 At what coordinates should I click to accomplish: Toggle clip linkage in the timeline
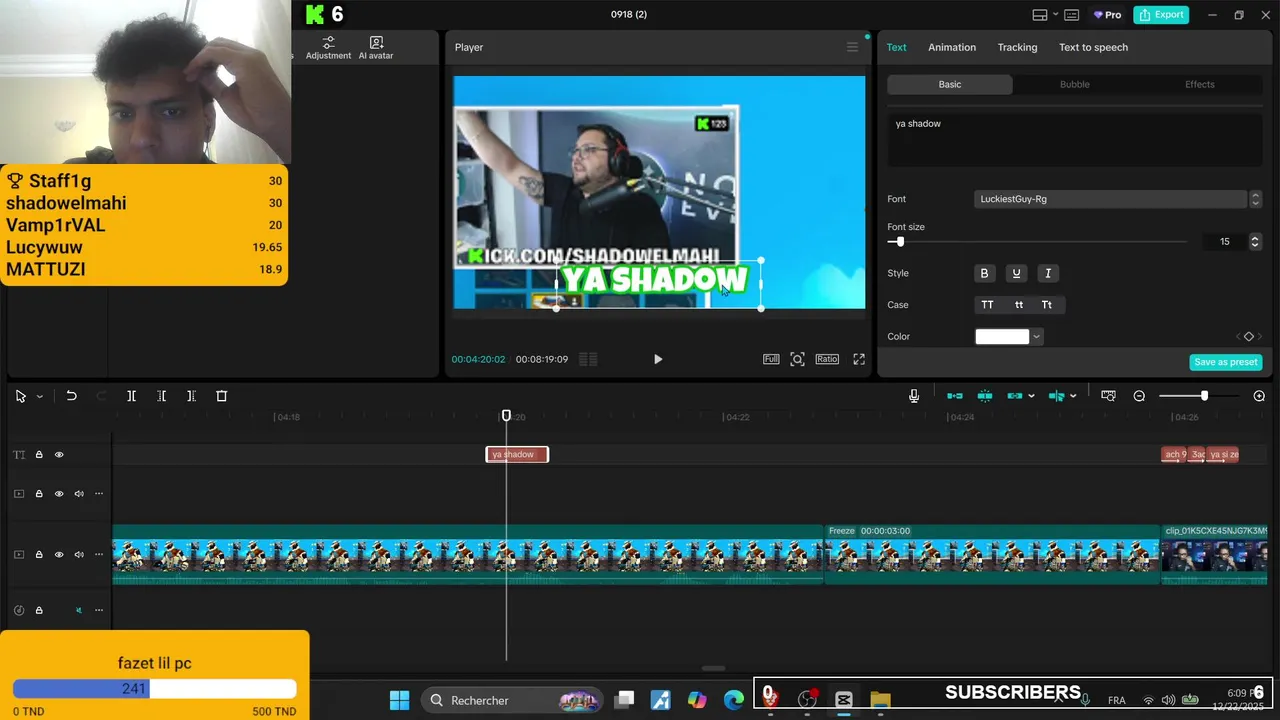point(1015,396)
